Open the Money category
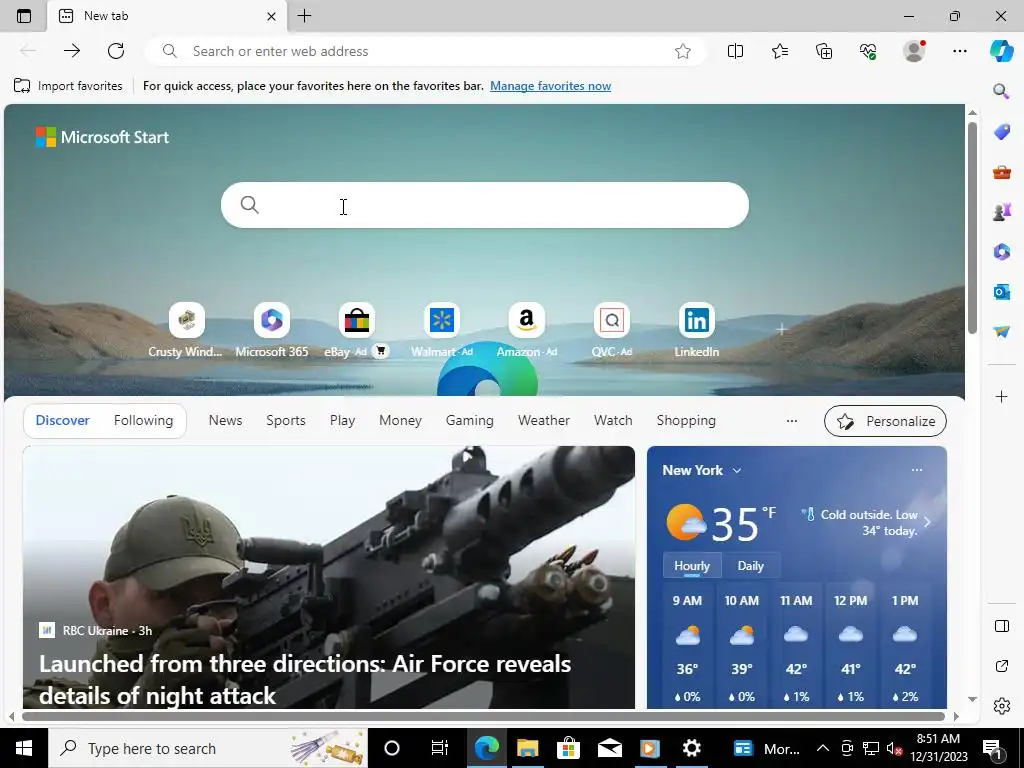 (400, 421)
